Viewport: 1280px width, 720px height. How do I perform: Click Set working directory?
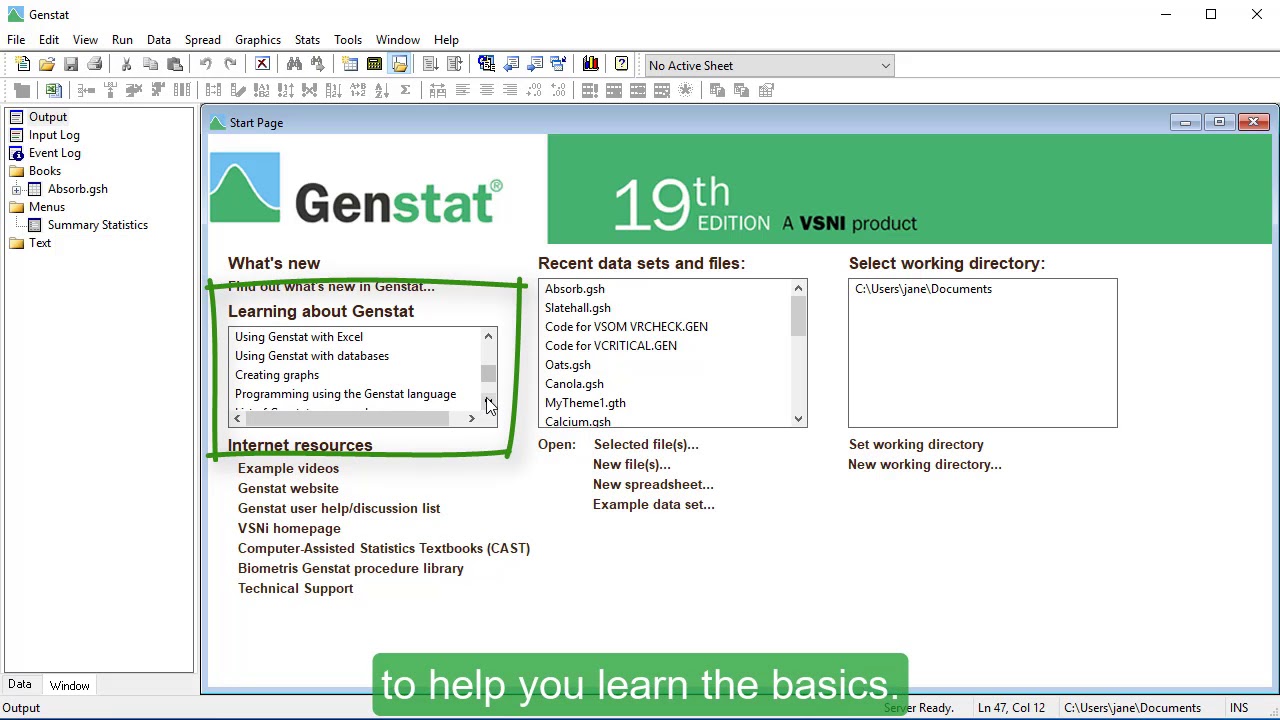[x=916, y=444]
